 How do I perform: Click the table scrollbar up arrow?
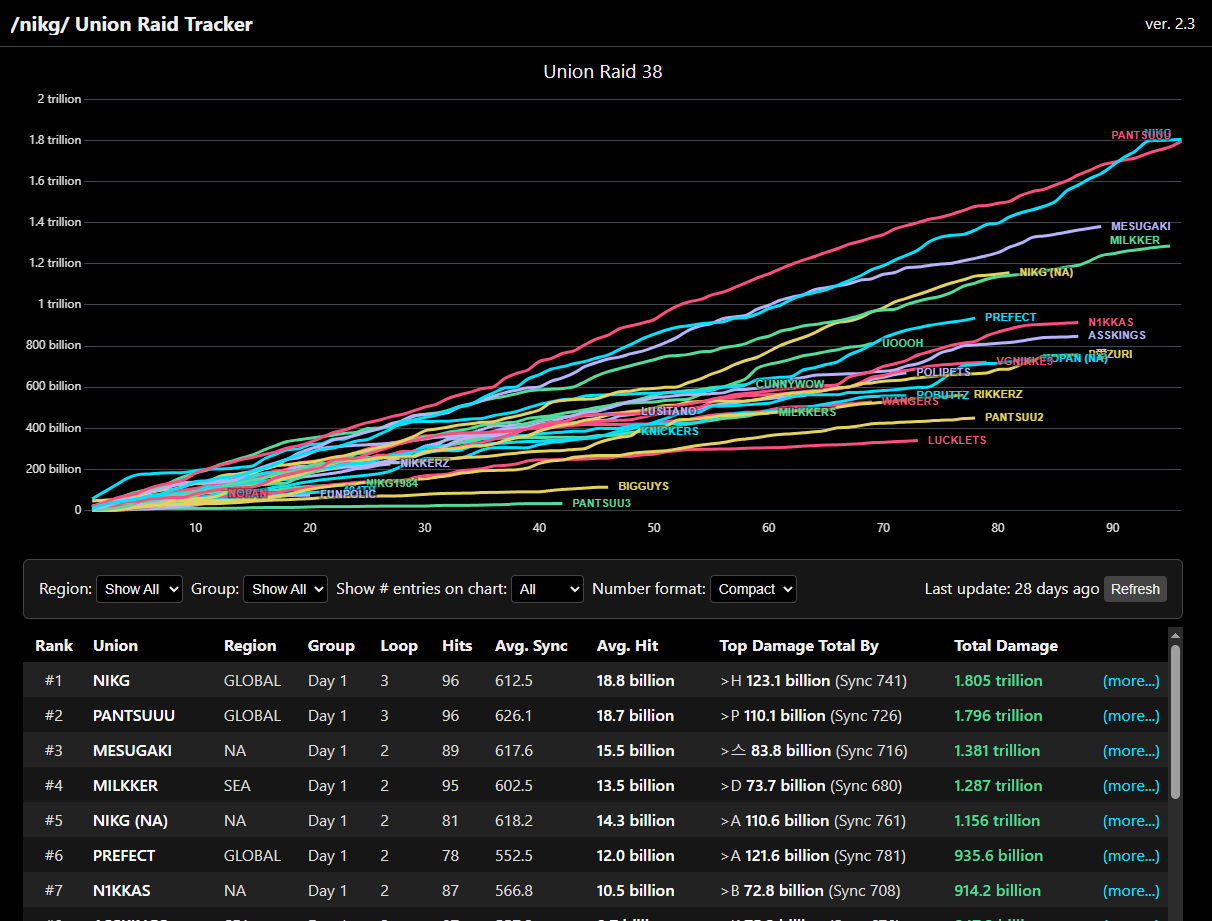click(x=1175, y=635)
